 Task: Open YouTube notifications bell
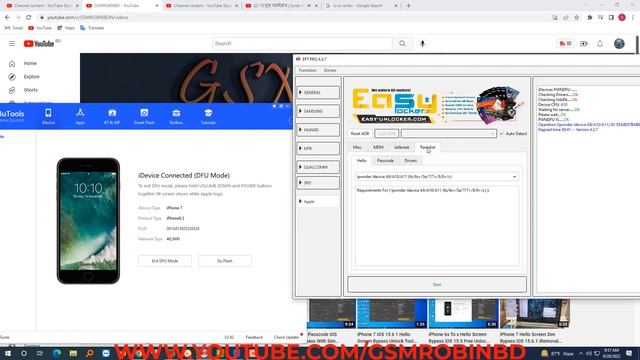pyautogui.click(x=600, y=43)
